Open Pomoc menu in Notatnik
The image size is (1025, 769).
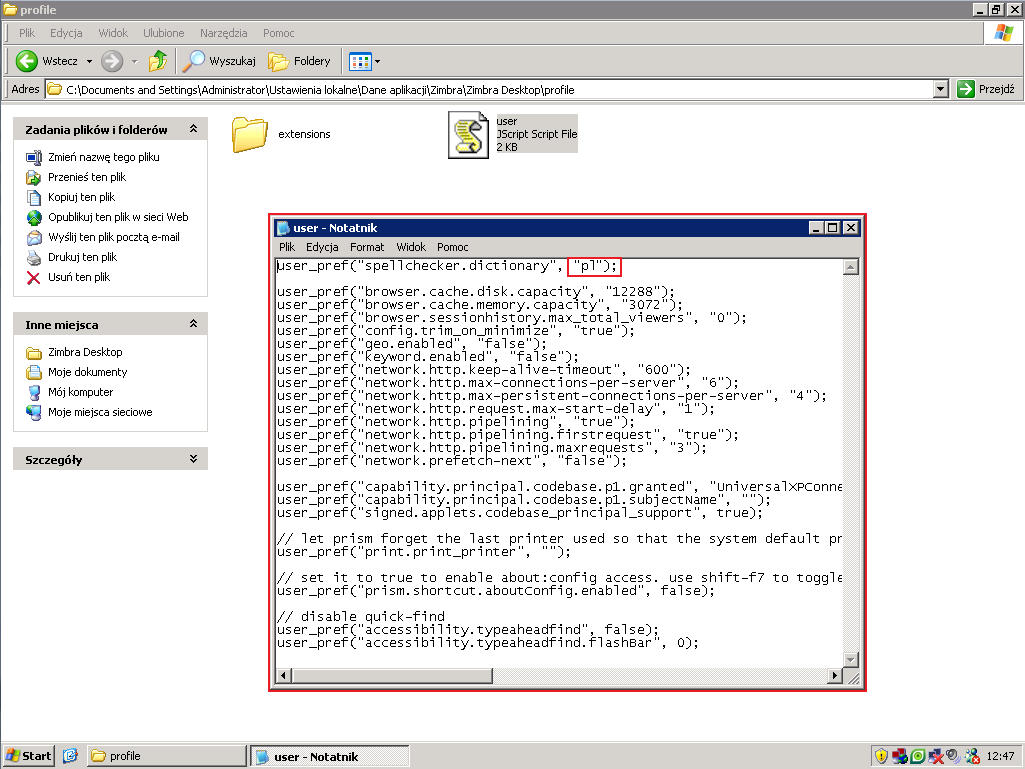click(452, 247)
